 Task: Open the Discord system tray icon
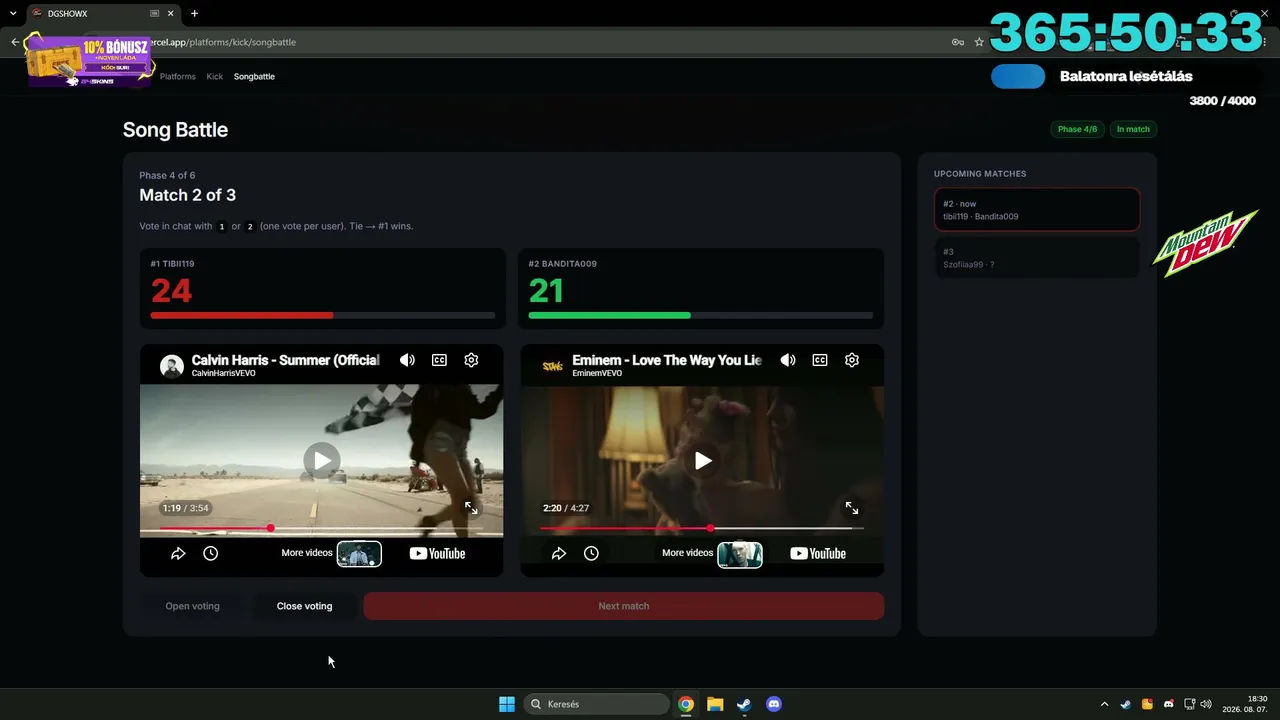(1168, 704)
